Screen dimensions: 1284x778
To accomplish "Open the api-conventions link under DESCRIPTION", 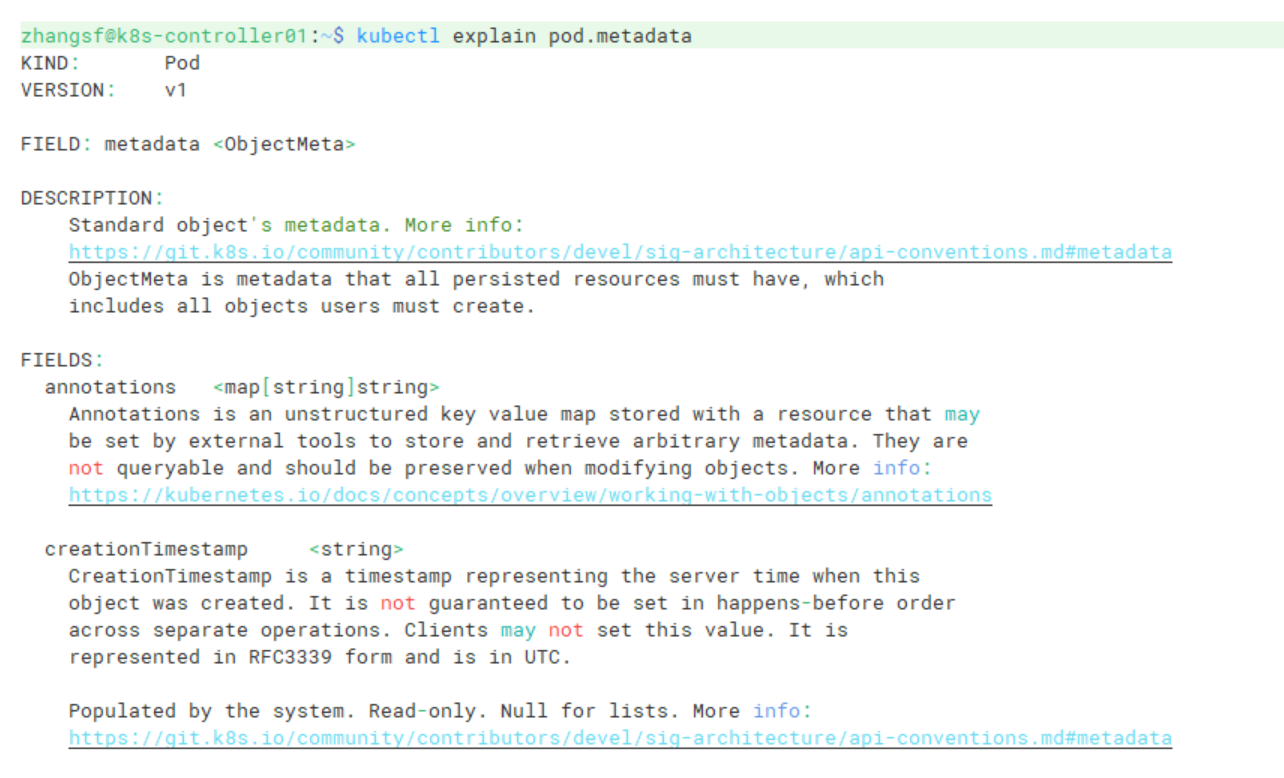I will 620,252.
